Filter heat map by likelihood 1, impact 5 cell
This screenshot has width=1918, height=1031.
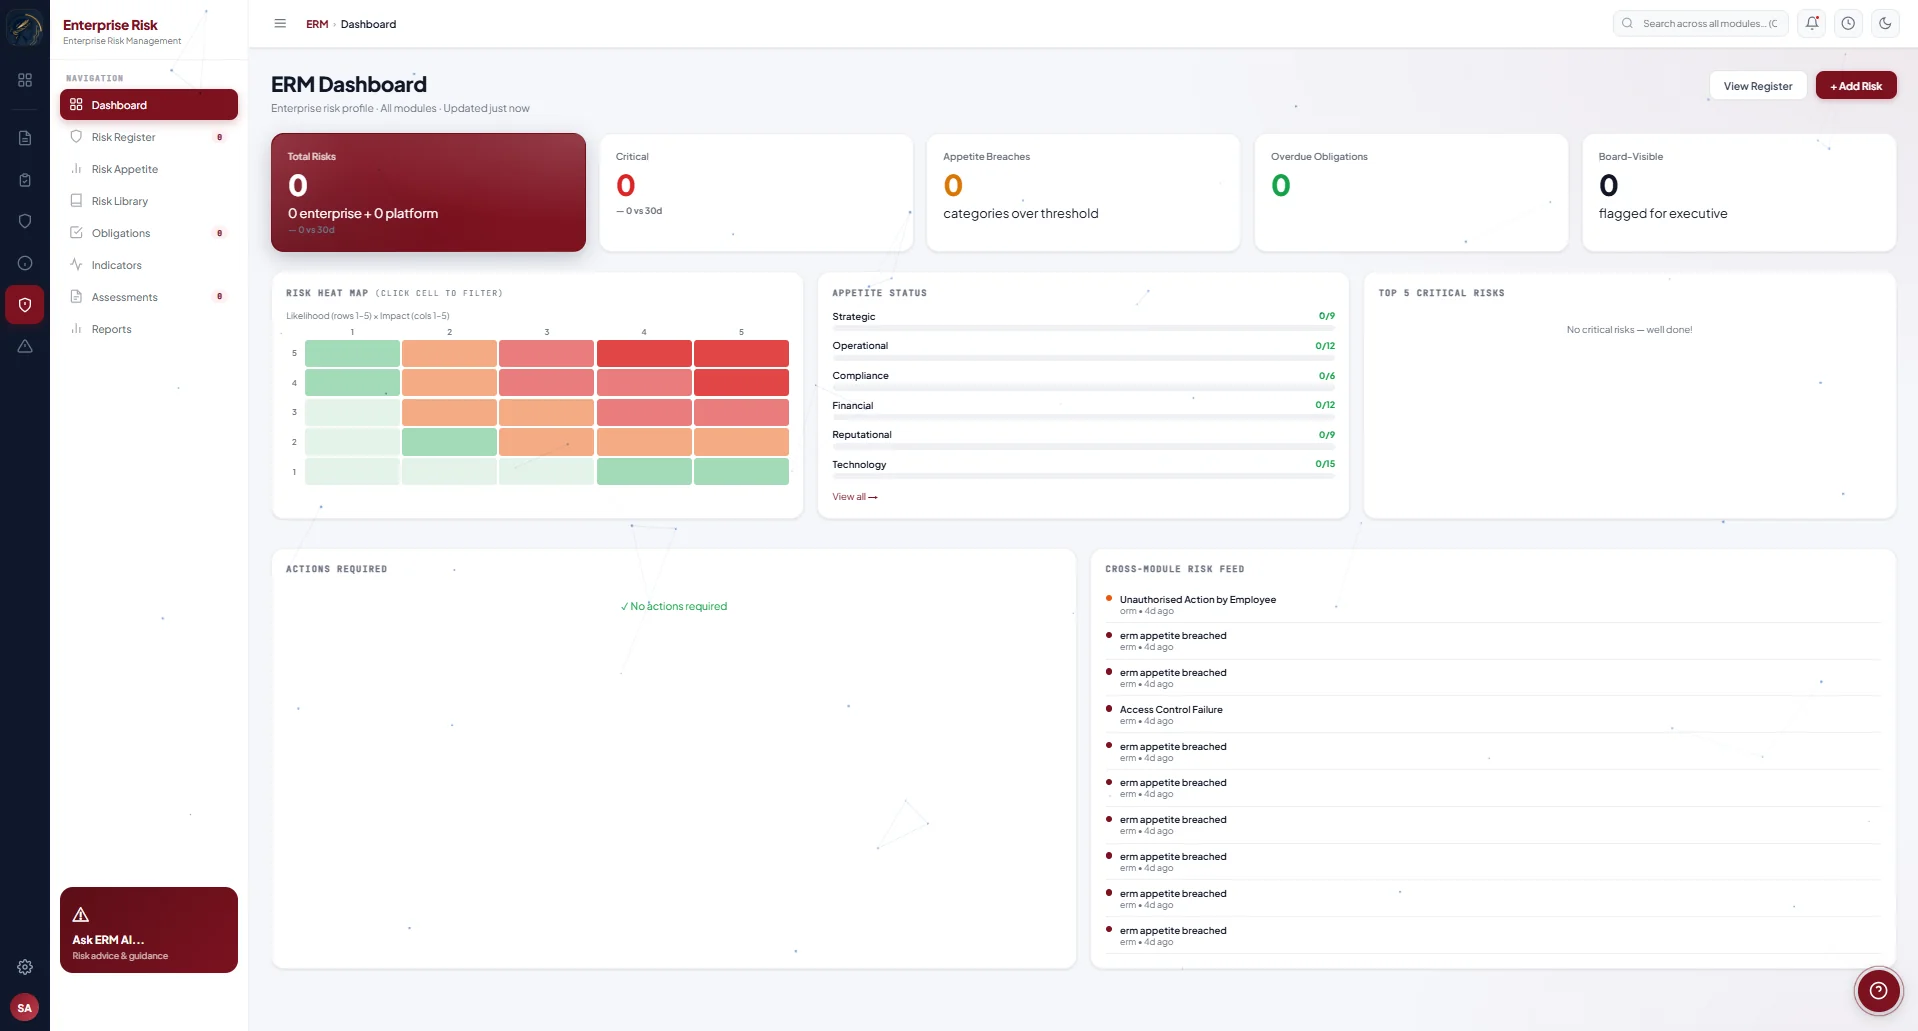[741, 471]
